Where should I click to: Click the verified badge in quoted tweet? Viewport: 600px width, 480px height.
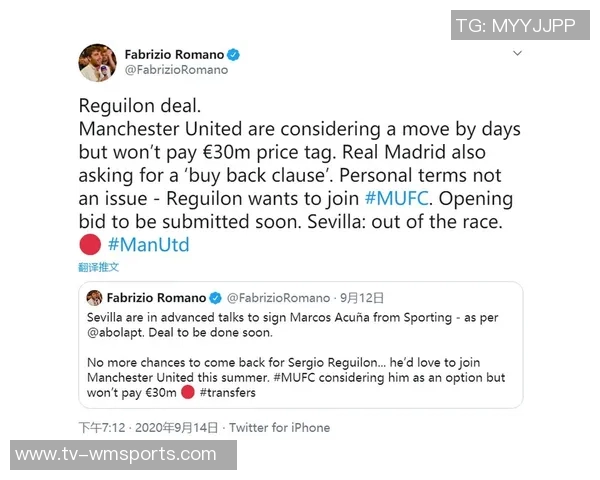point(215,298)
